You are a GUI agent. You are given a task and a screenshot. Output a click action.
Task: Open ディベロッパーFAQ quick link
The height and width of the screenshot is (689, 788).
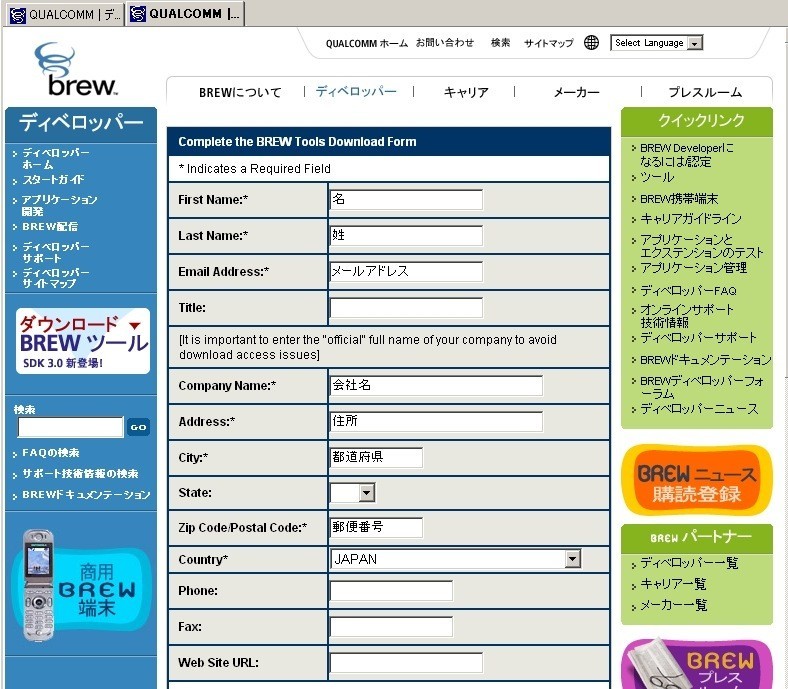(688, 290)
